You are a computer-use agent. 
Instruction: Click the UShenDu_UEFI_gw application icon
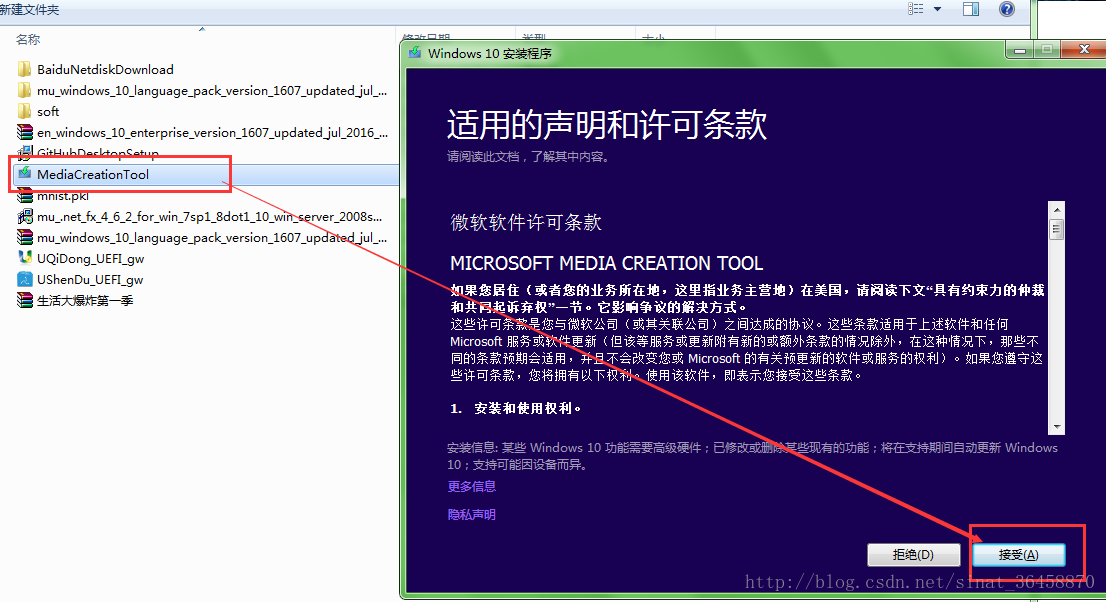pyautogui.click(x=25, y=279)
